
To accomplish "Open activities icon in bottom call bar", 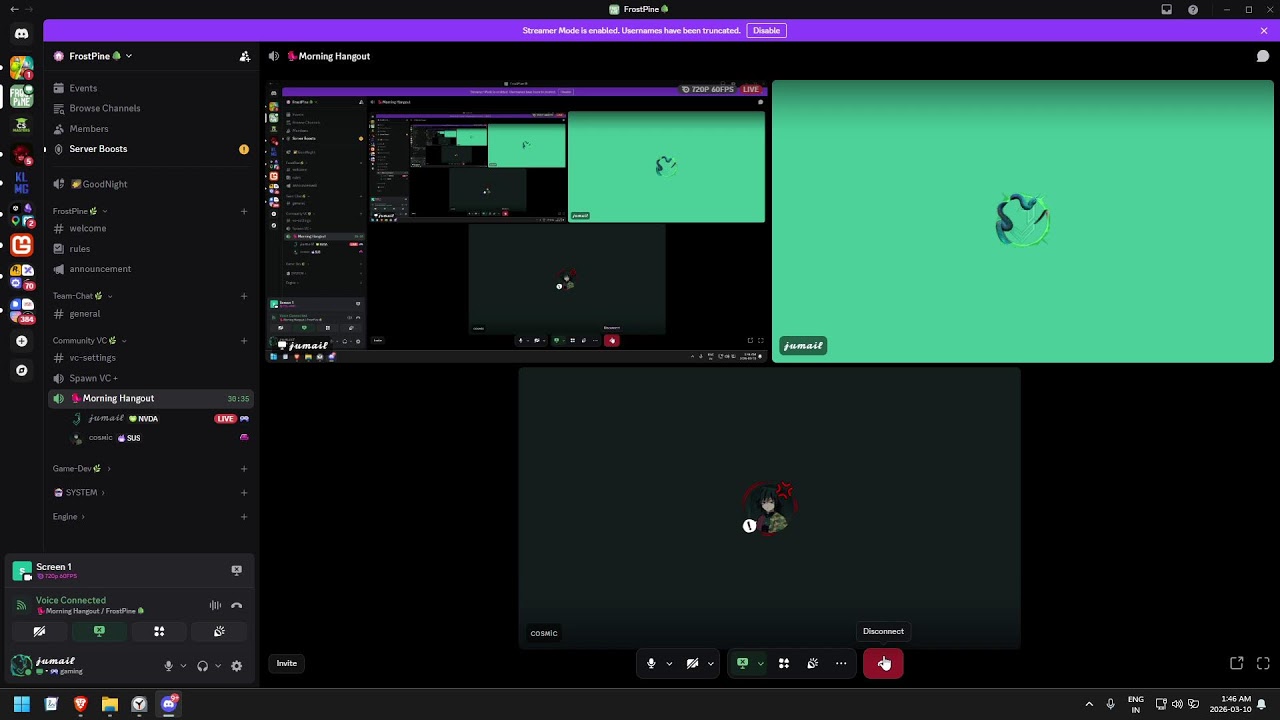I will [784, 663].
